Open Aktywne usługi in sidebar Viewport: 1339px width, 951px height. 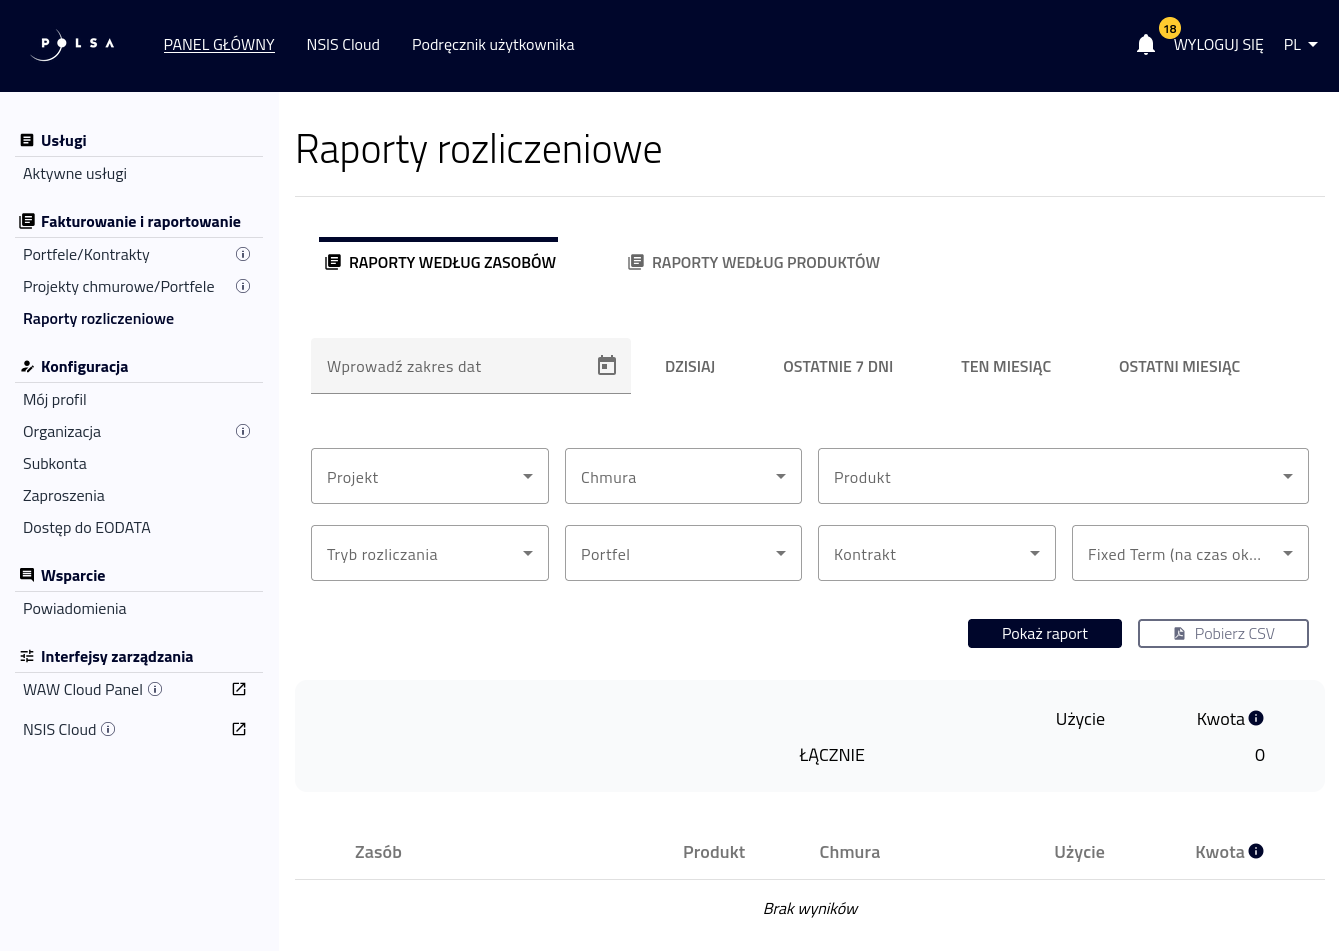coord(75,173)
